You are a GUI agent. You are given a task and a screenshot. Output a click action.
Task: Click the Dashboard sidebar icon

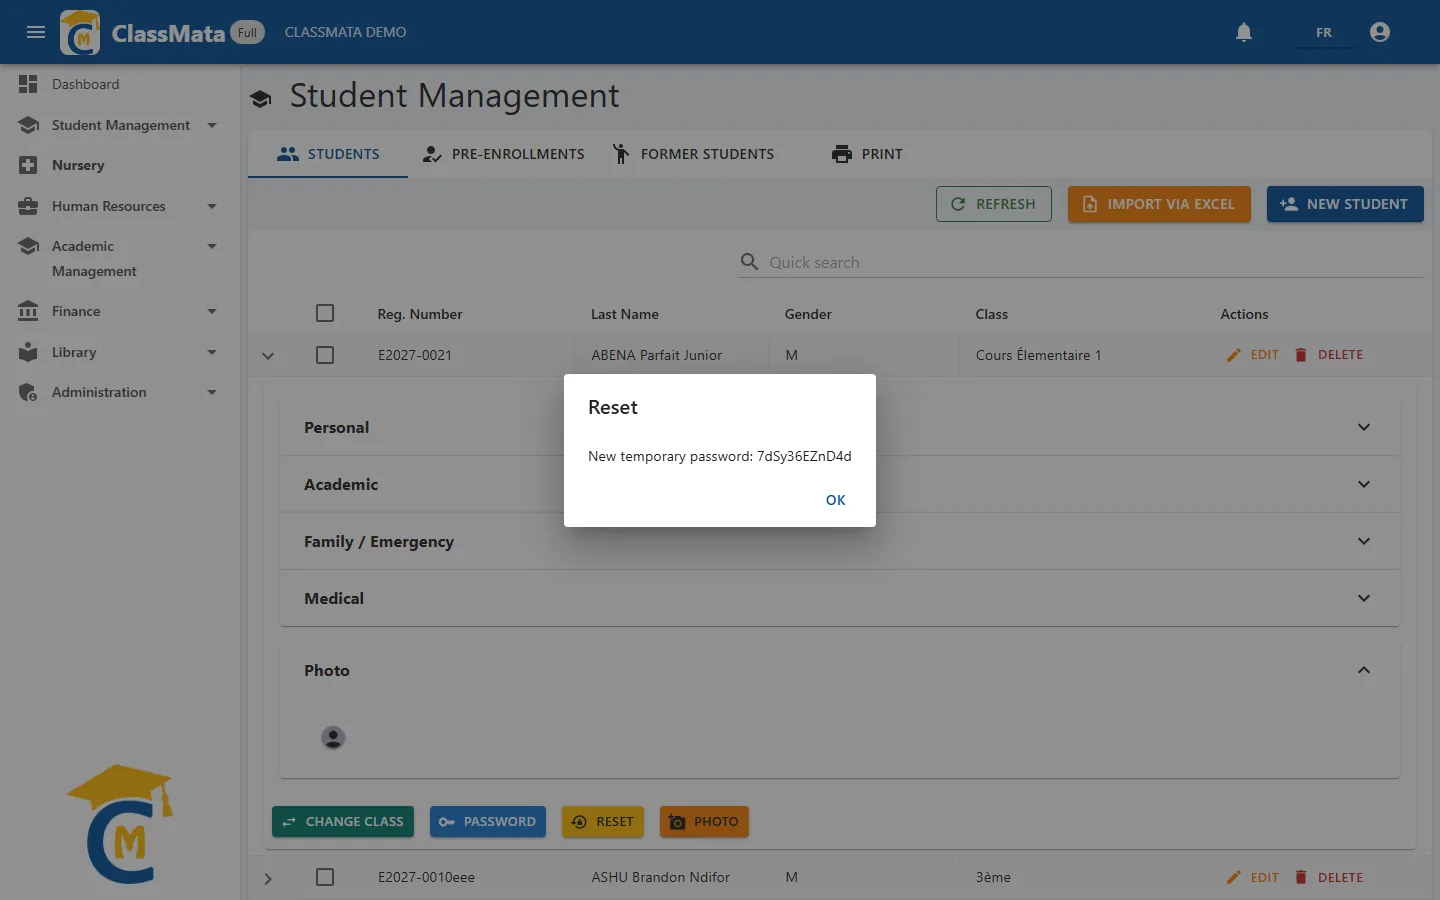[28, 84]
